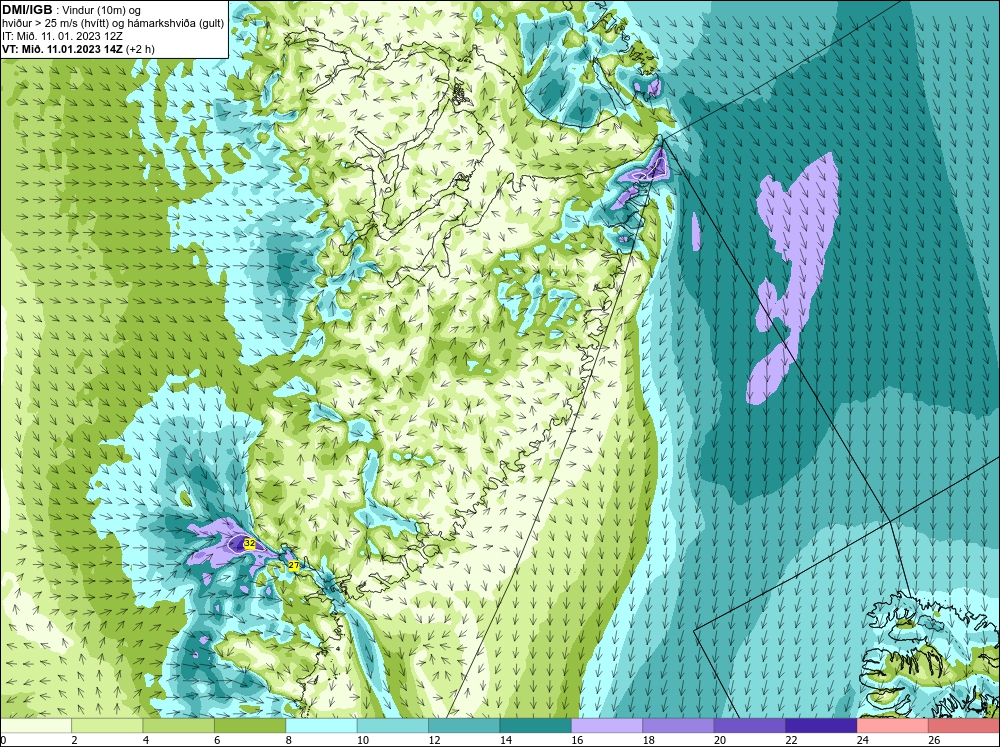Viewport: 1000px width, 747px height.
Task: Click the legend scale value 16
Action: pos(577,740)
